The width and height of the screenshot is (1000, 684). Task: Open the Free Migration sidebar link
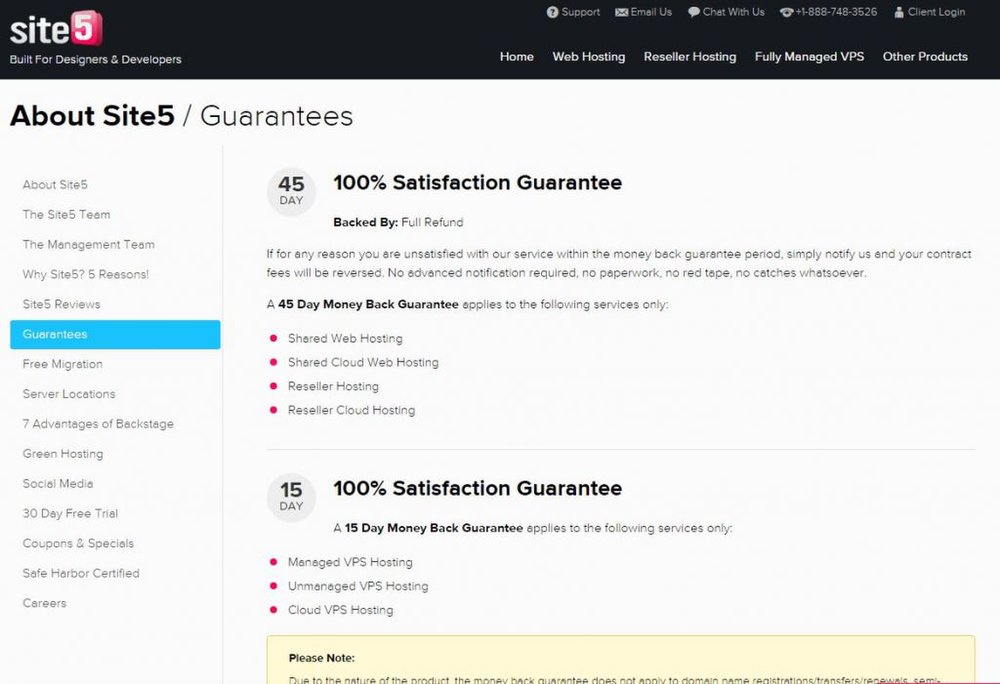[x=62, y=364]
